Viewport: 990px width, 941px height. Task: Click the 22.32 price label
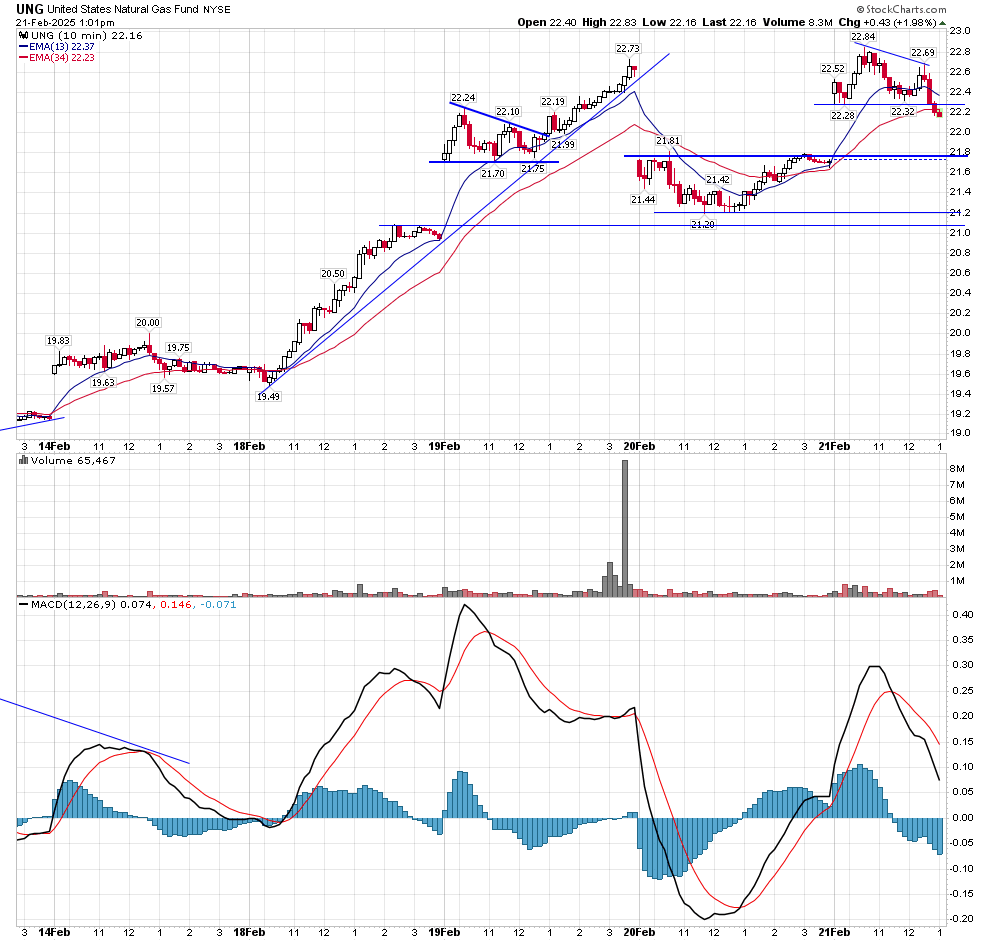click(903, 111)
